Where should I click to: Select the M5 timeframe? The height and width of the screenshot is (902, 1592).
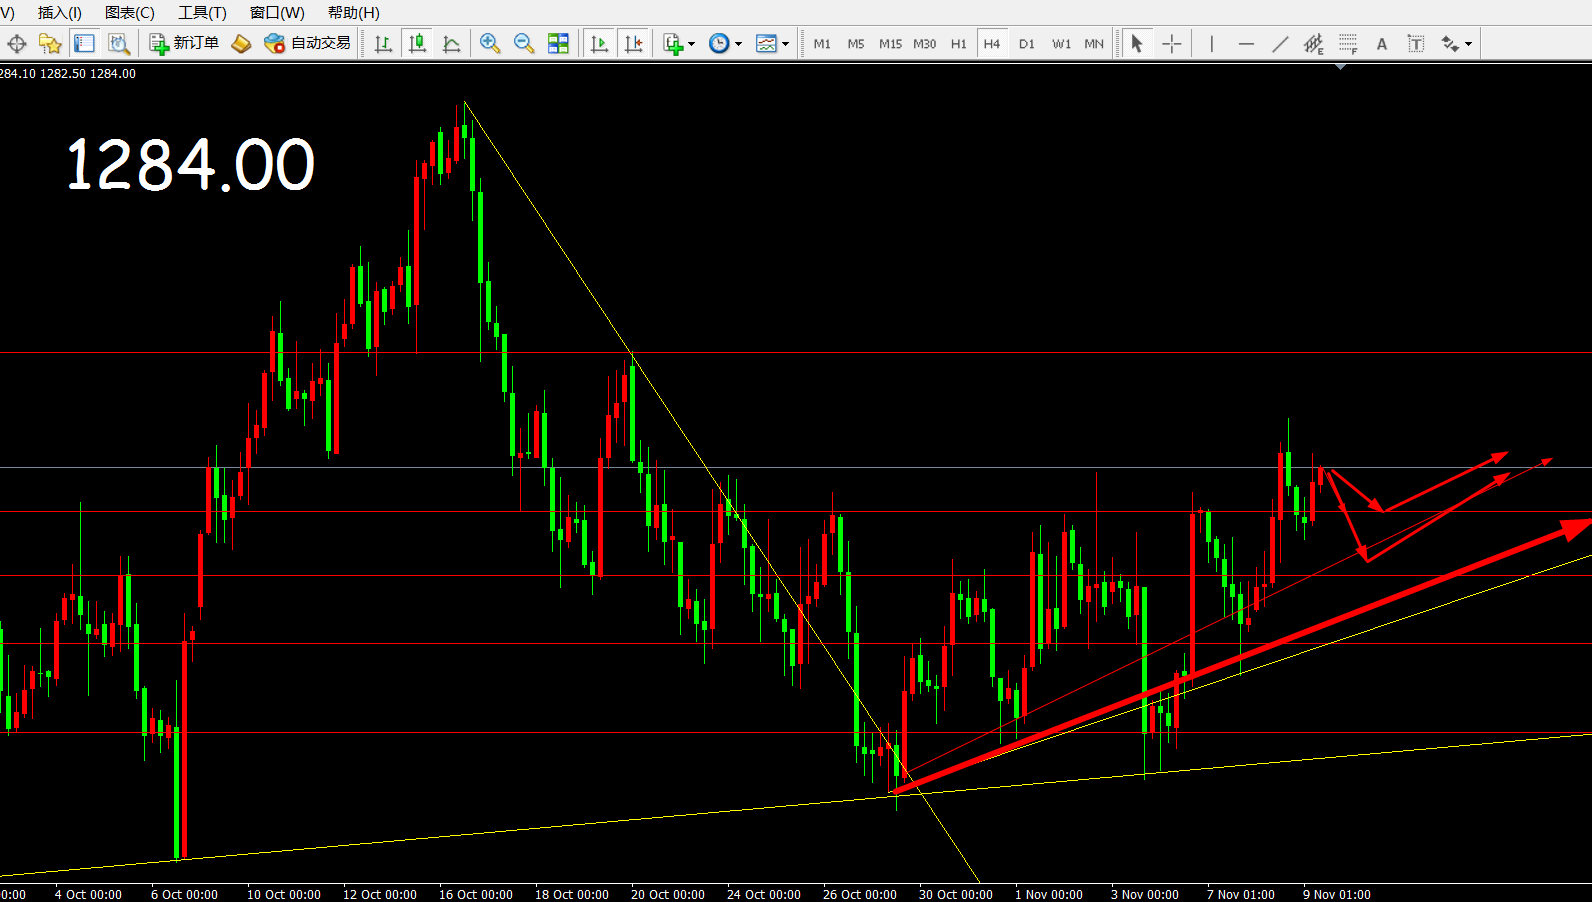pos(856,44)
